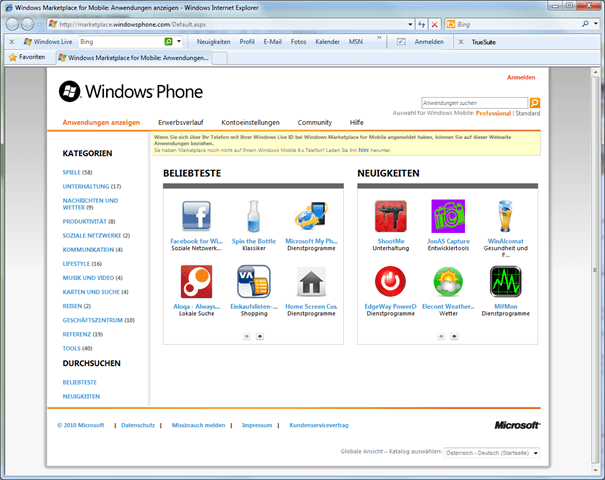Click in the Anwendungen suchen field
Viewport: 605px width, 480px height.
pos(474,103)
